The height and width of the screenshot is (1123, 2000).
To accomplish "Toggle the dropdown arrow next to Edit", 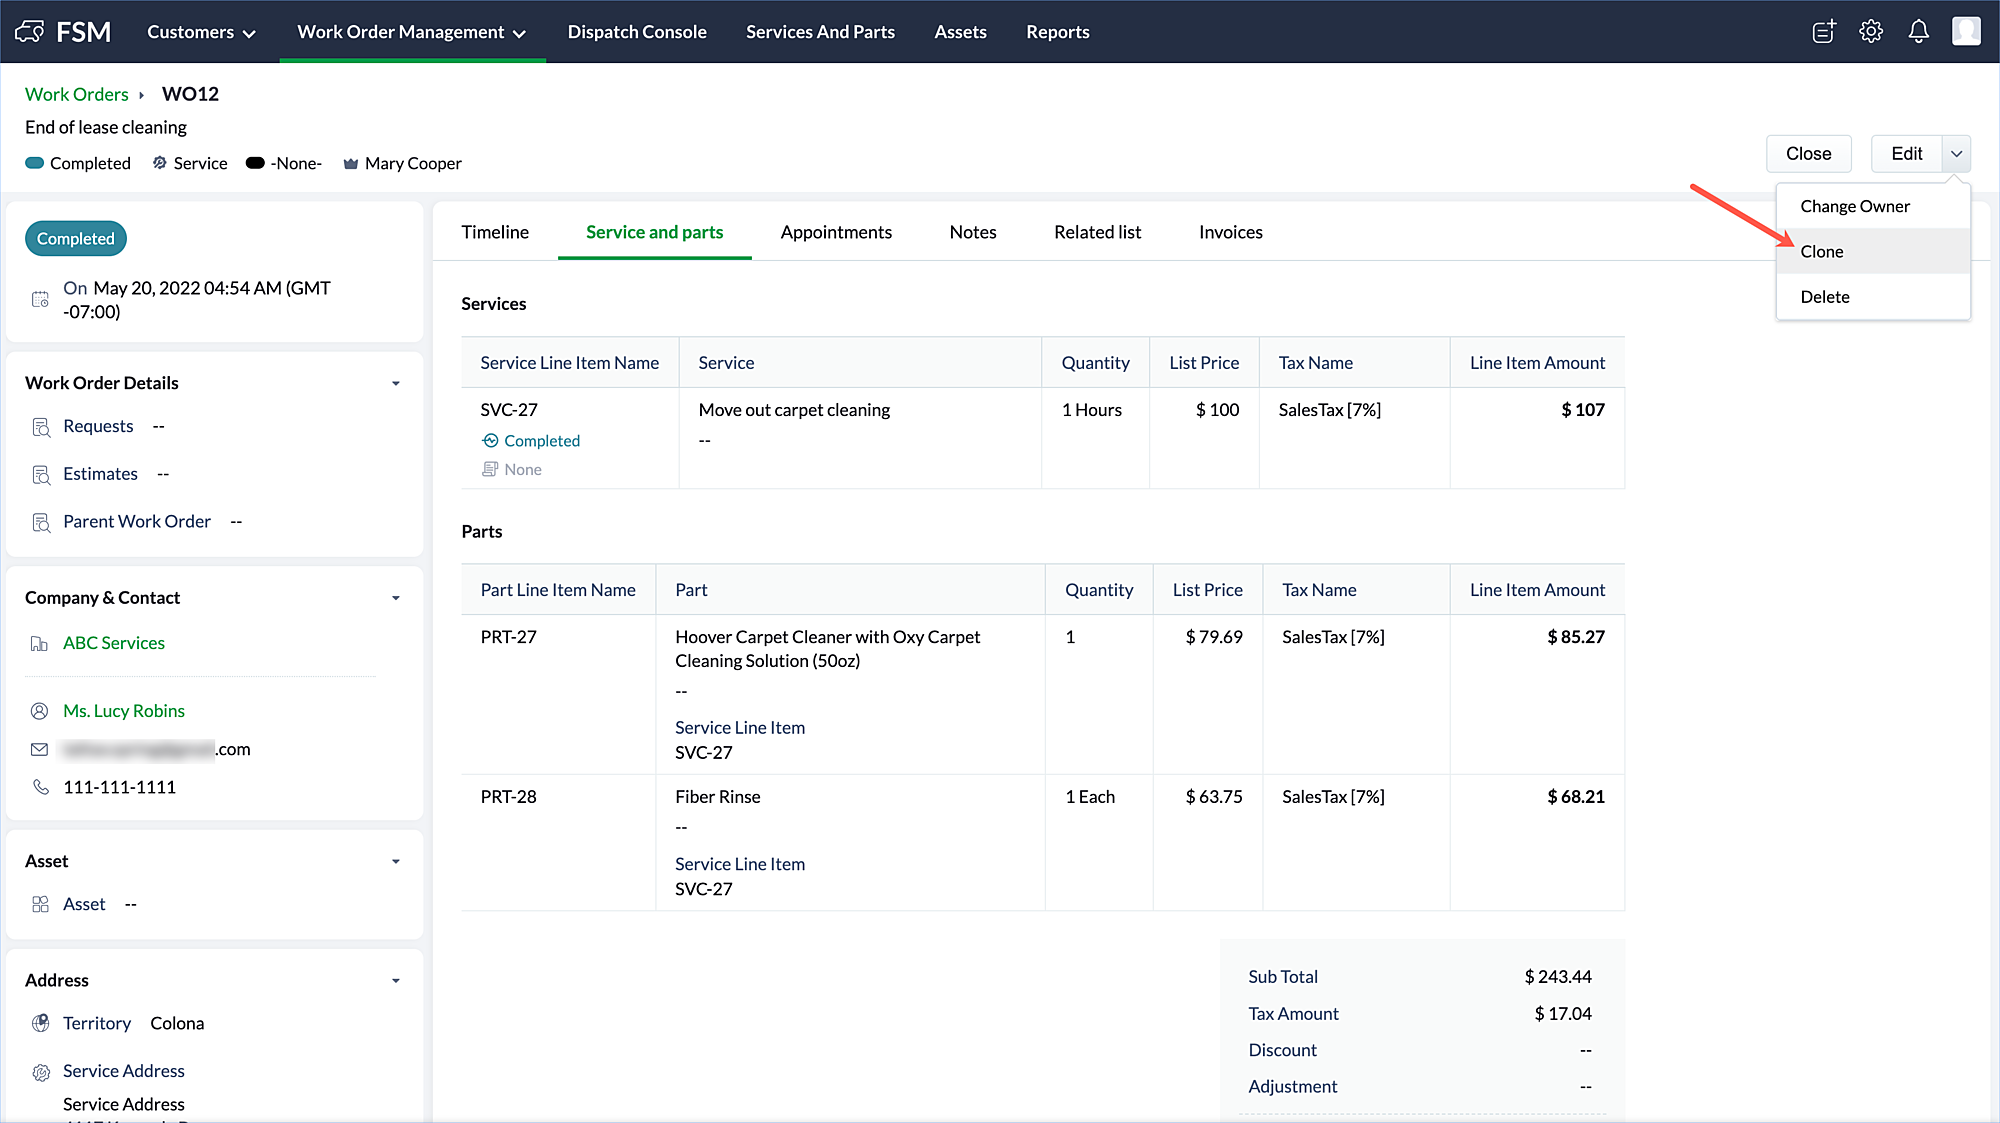I will (1957, 154).
